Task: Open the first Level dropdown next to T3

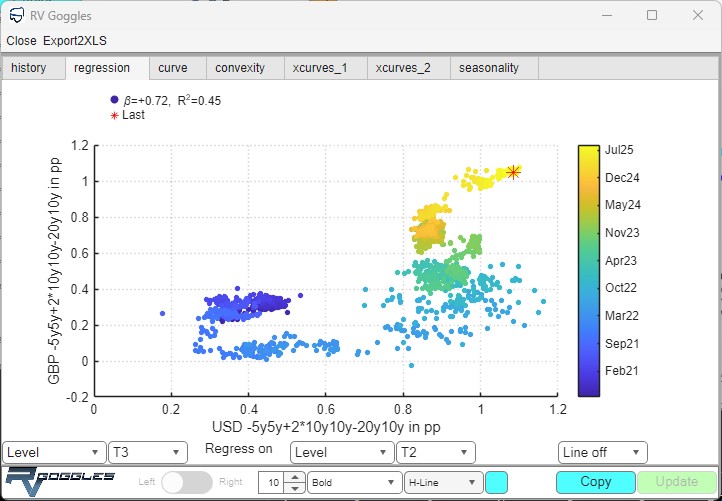Action: [54, 452]
